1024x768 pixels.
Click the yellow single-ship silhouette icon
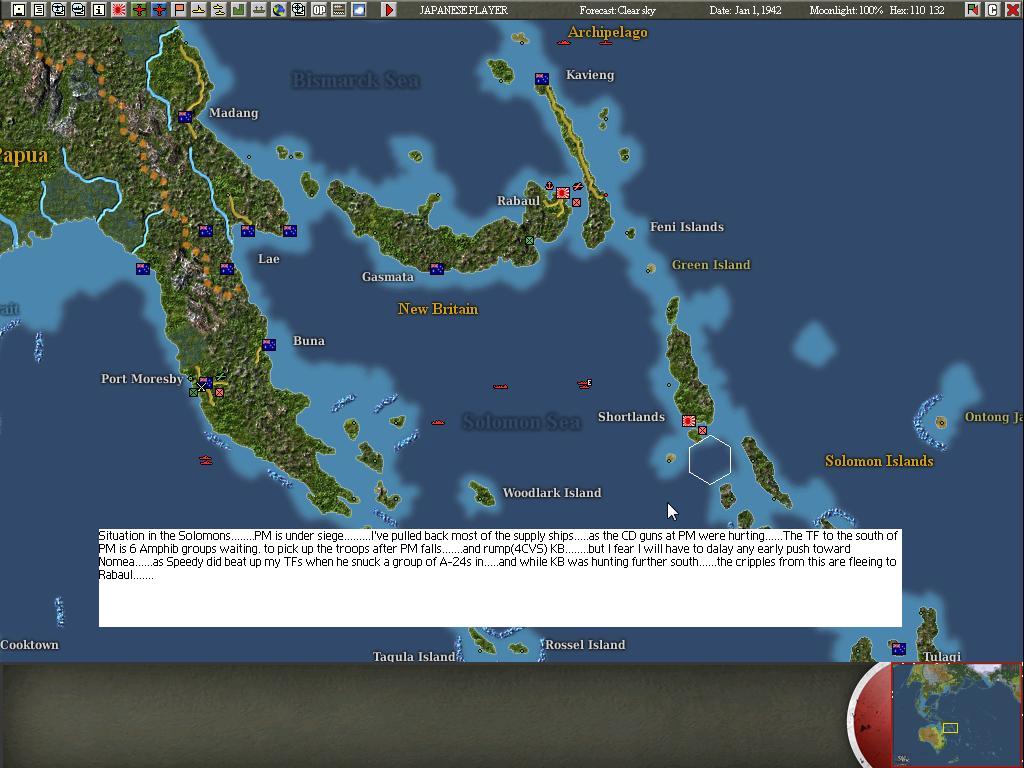(199, 10)
